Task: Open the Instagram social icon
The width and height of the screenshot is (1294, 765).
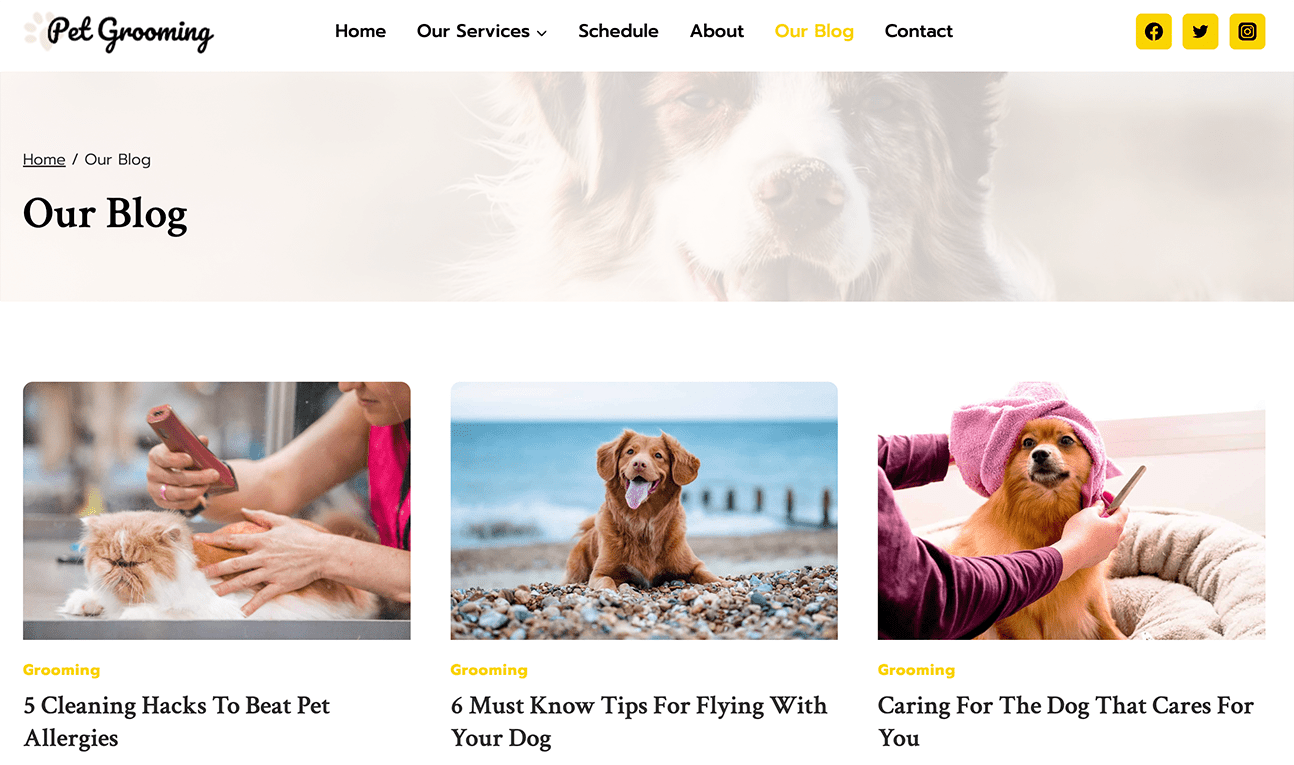Action: pyautogui.click(x=1247, y=31)
